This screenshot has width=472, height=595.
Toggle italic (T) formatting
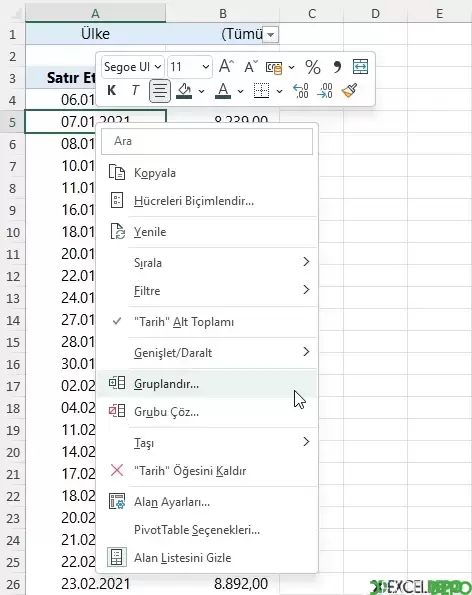(x=135, y=91)
